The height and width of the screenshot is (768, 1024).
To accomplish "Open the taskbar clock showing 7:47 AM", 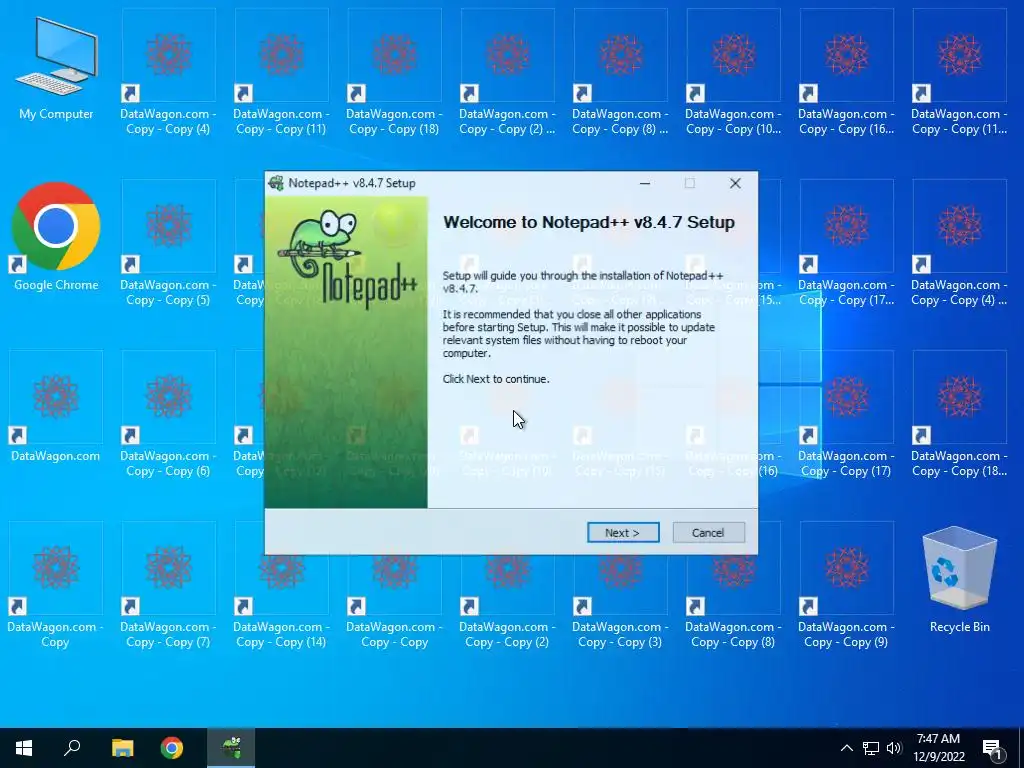I will (x=938, y=748).
